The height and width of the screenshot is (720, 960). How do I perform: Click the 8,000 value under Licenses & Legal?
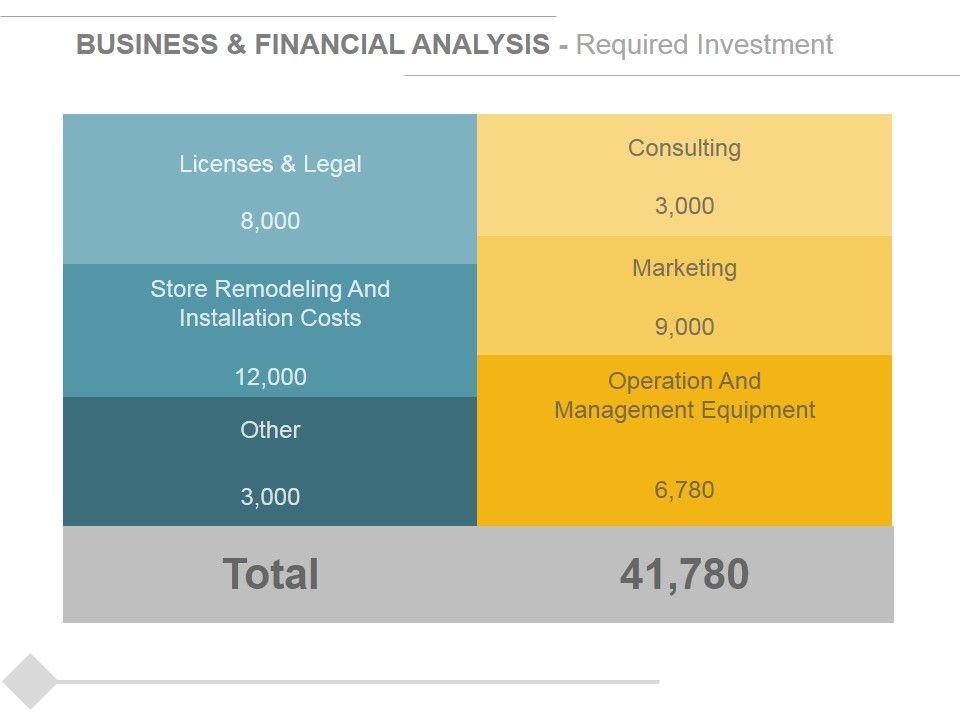pos(270,221)
